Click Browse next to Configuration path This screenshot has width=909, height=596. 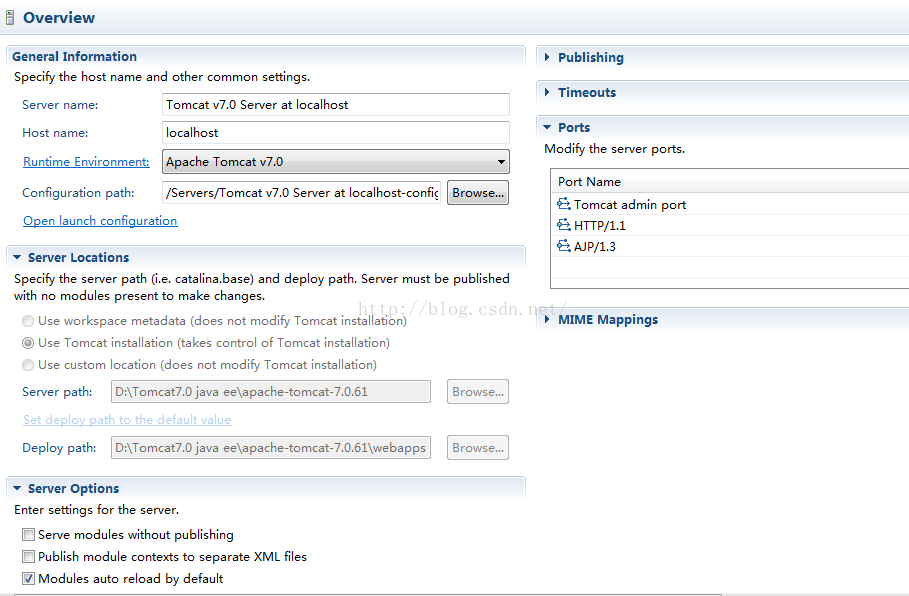[478, 192]
